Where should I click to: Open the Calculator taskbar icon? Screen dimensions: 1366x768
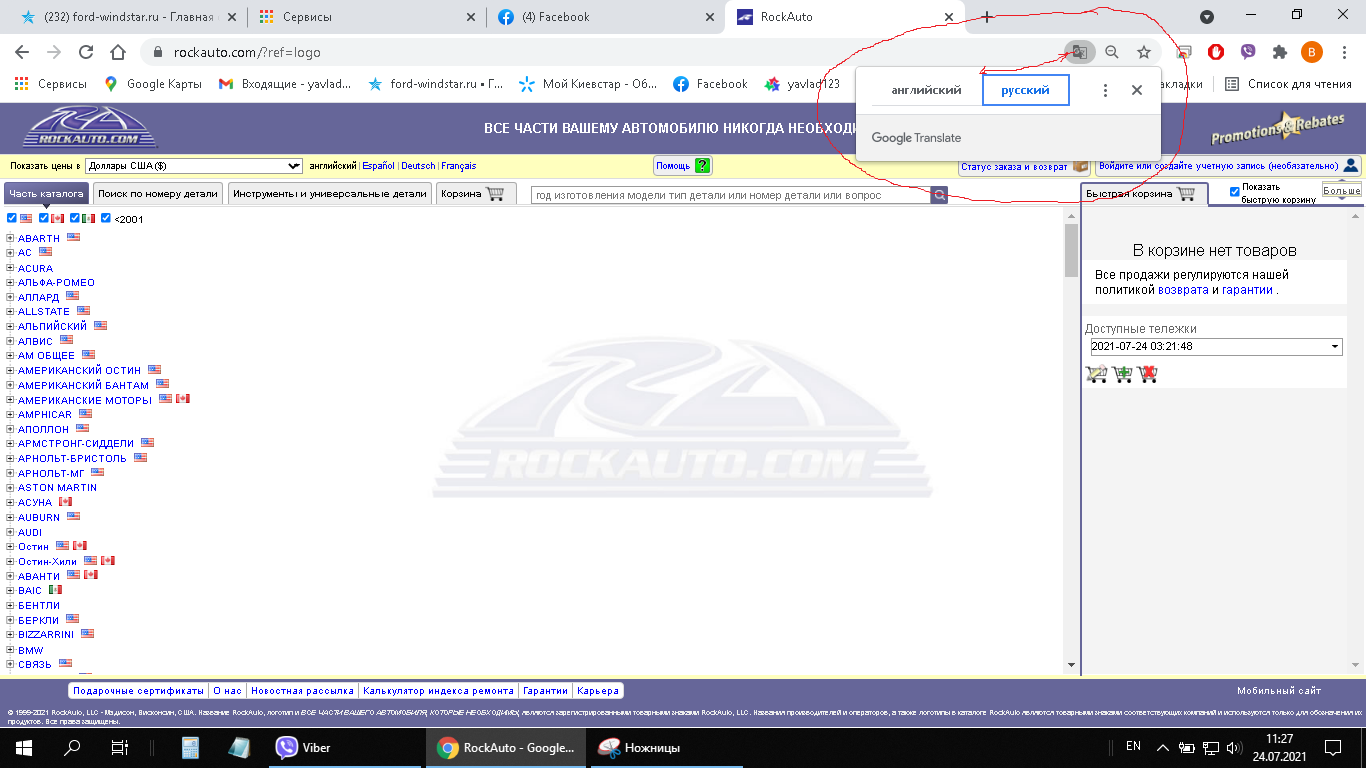click(x=190, y=747)
